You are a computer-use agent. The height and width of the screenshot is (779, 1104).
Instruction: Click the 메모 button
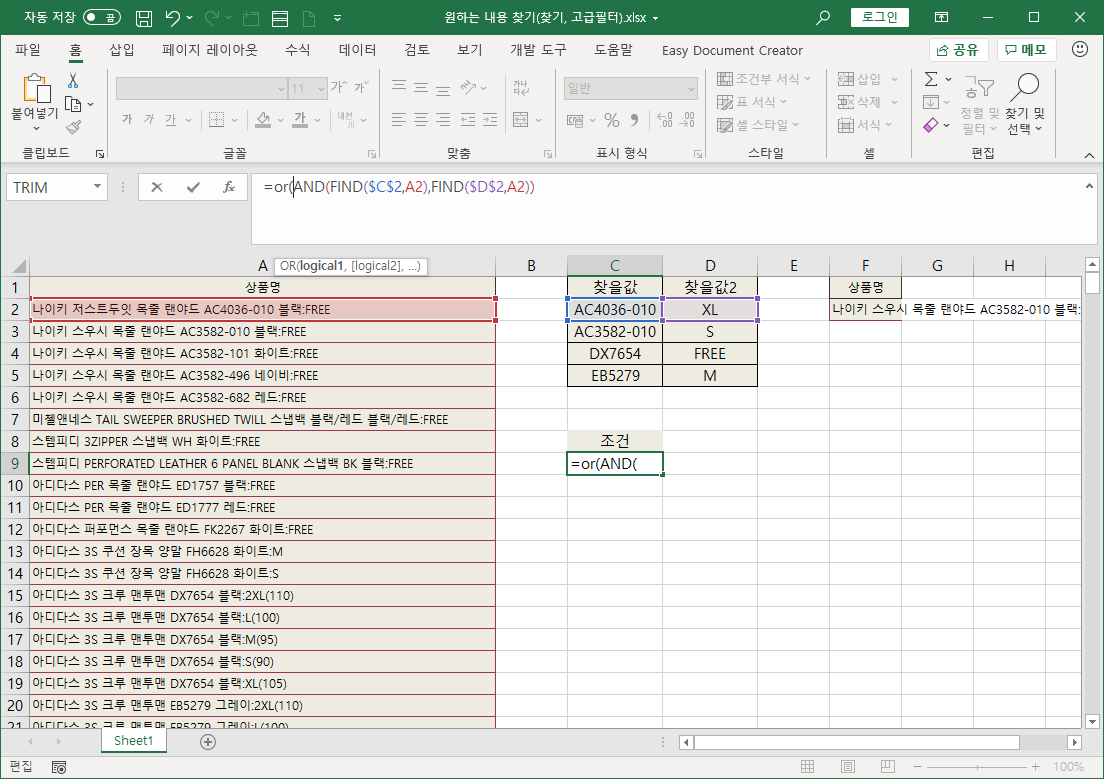tap(1026, 50)
